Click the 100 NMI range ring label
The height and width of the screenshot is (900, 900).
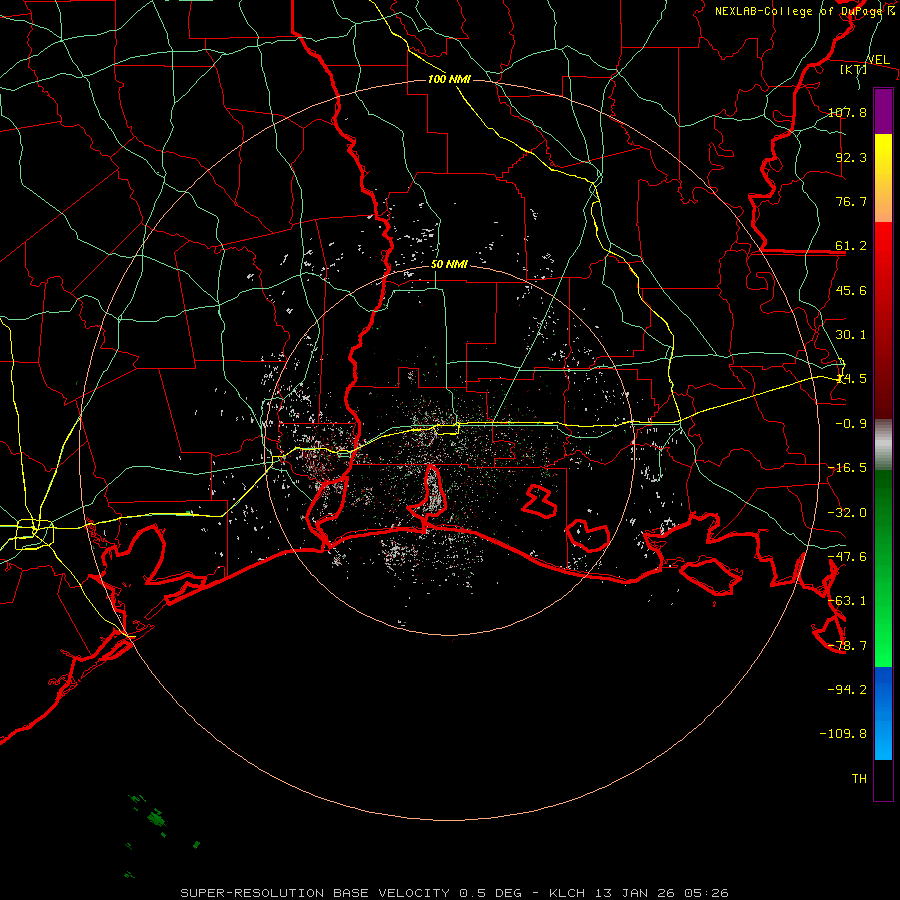click(x=449, y=79)
